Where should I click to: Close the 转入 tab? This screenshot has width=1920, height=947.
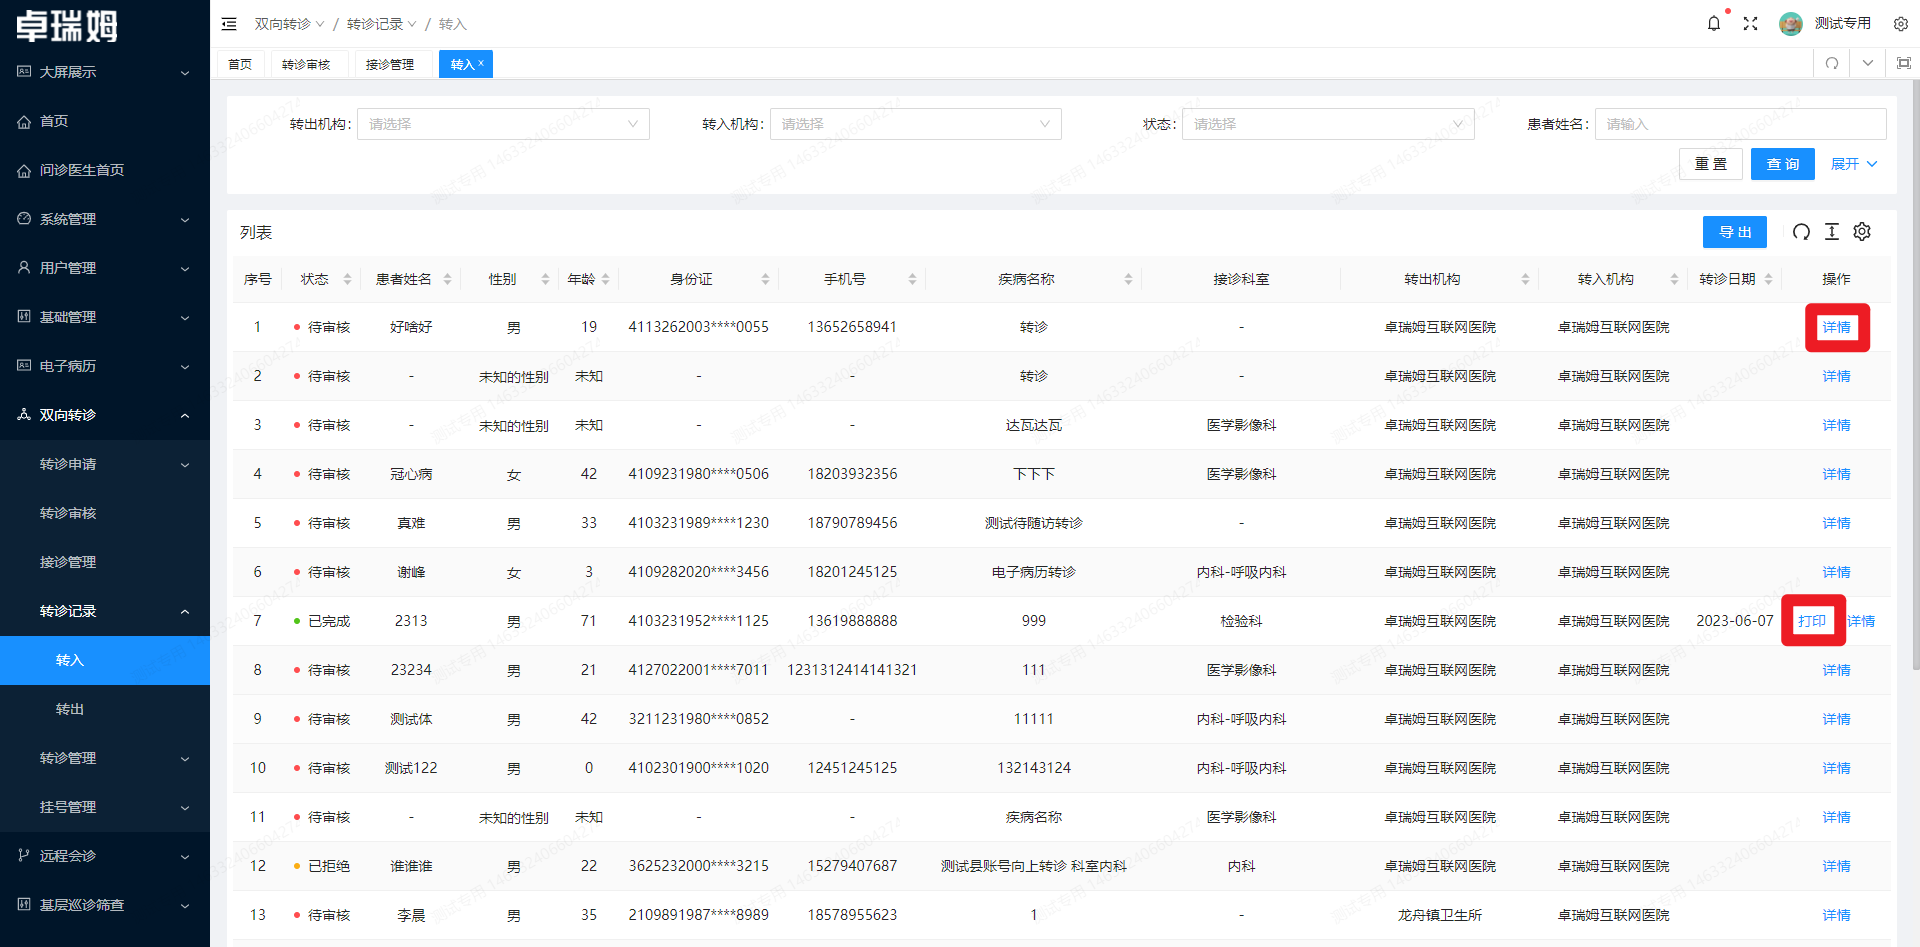pyautogui.click(x=481, y=63)
